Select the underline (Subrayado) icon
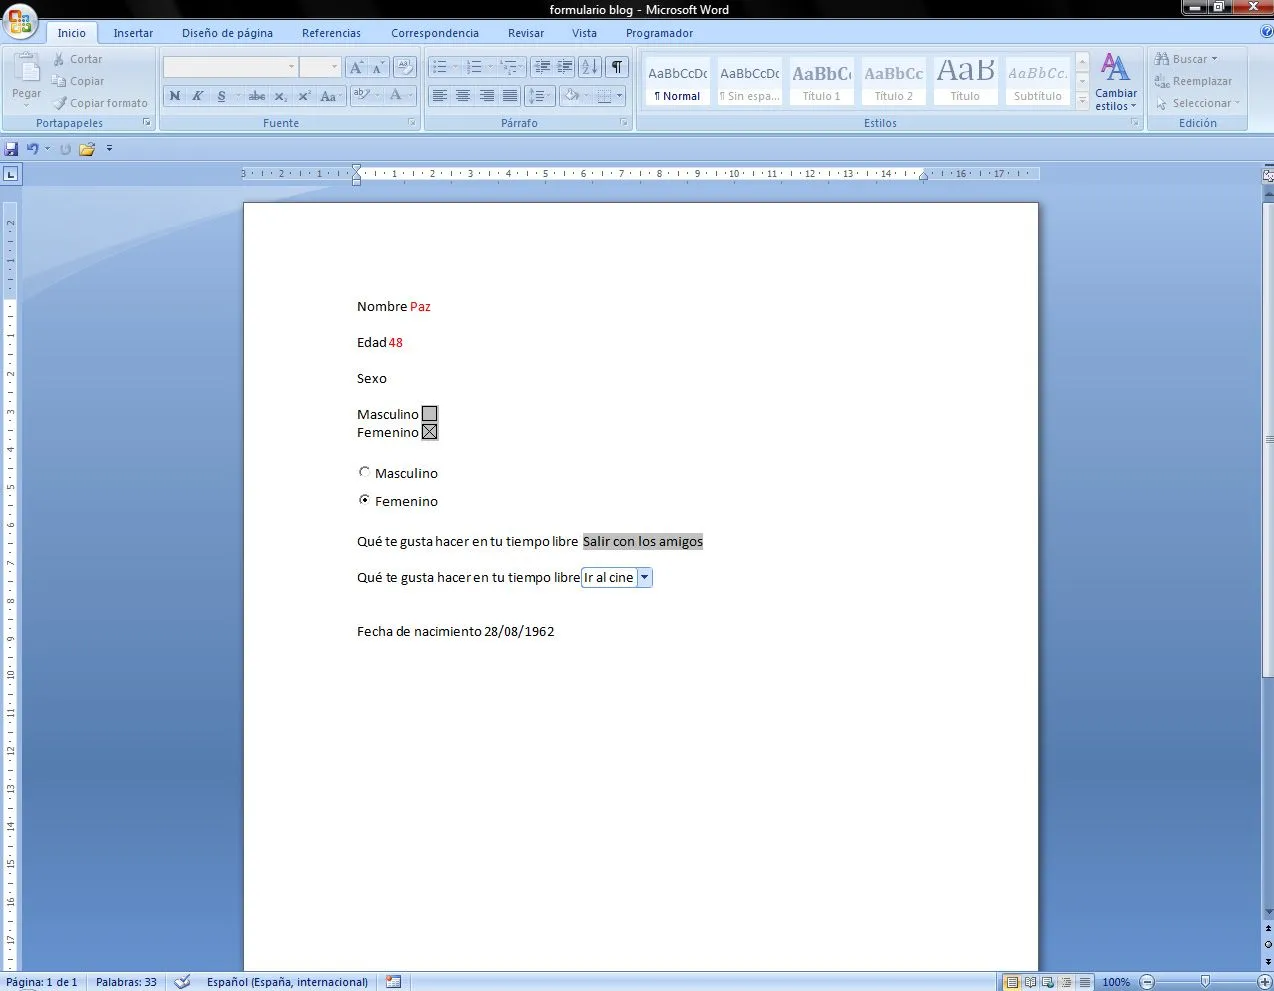 tap(220, 96)
